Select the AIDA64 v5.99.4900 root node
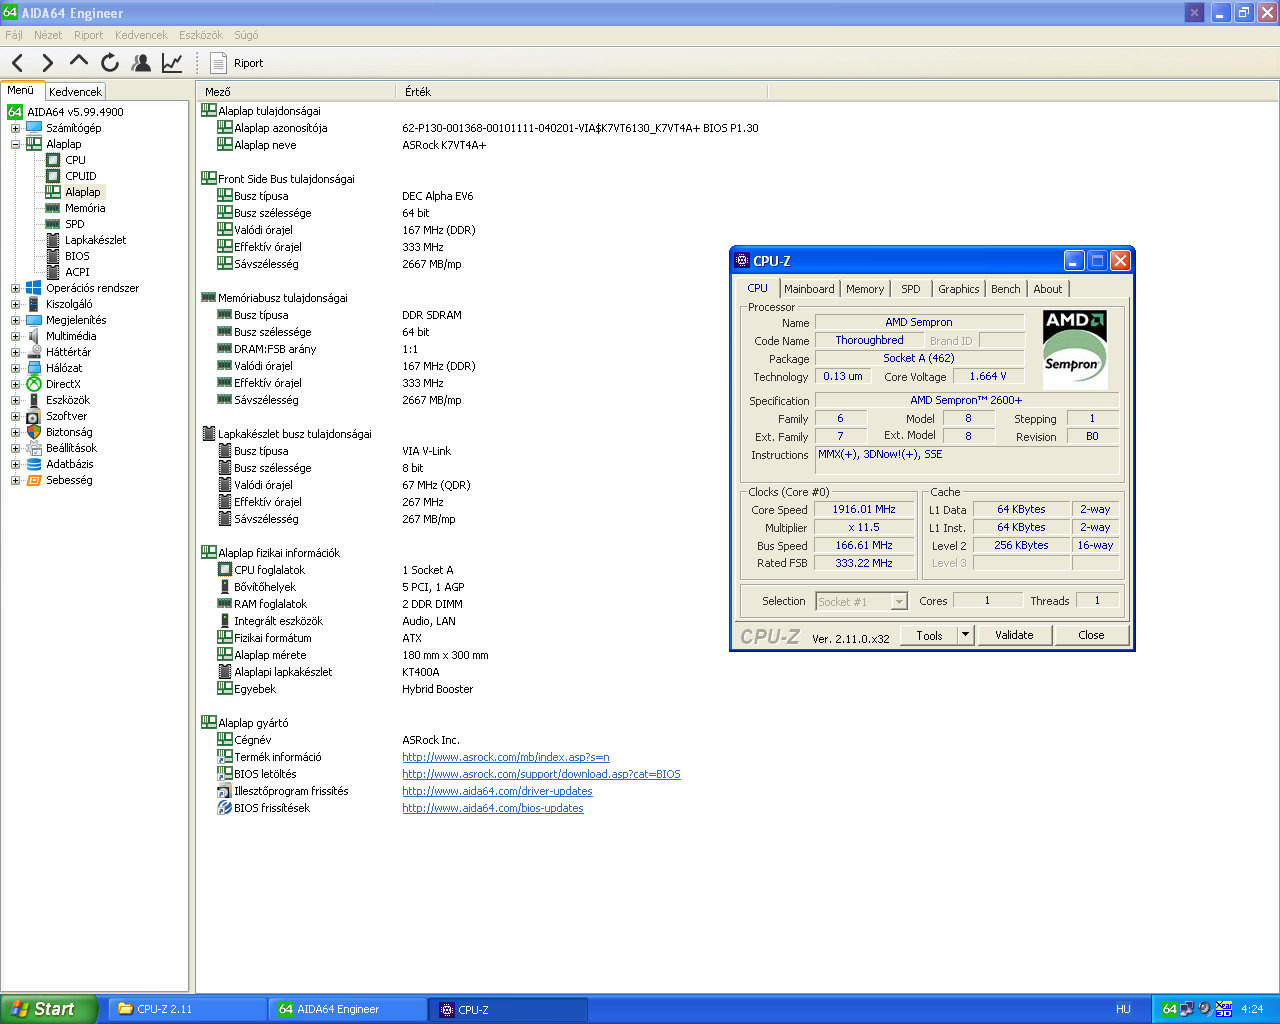 pos(76,112)
